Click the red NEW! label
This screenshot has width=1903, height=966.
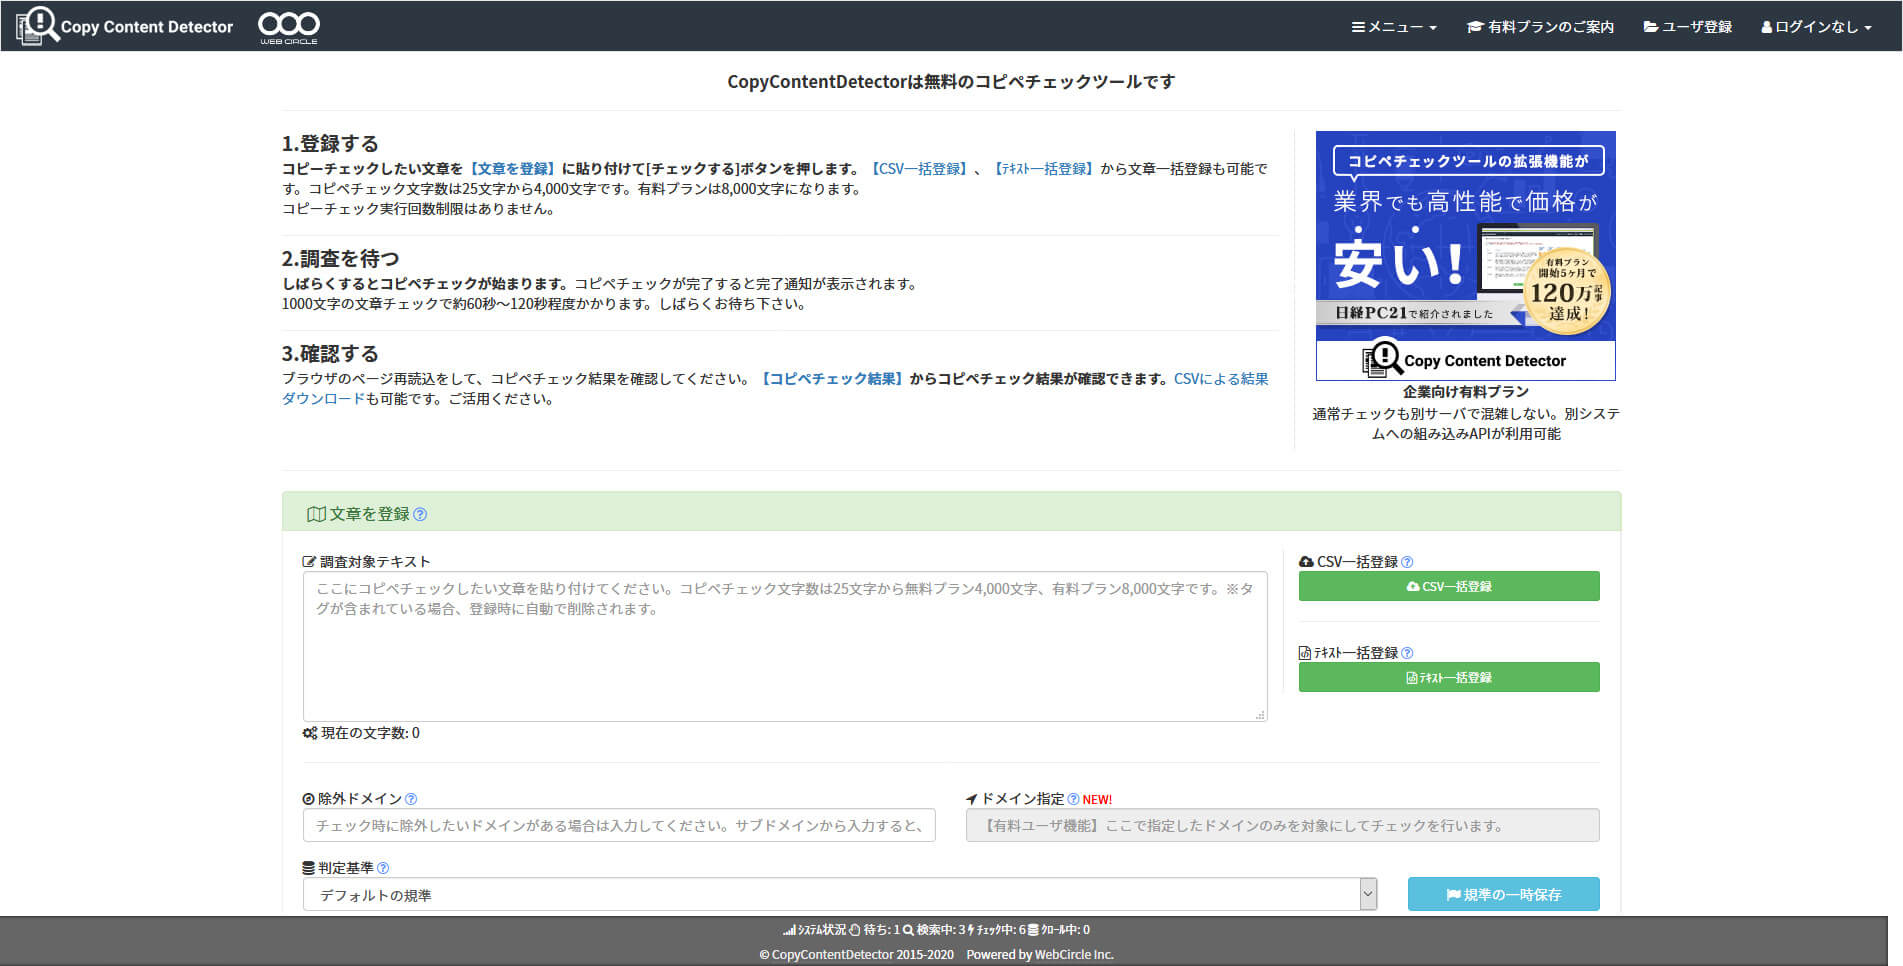[1097, 800]
